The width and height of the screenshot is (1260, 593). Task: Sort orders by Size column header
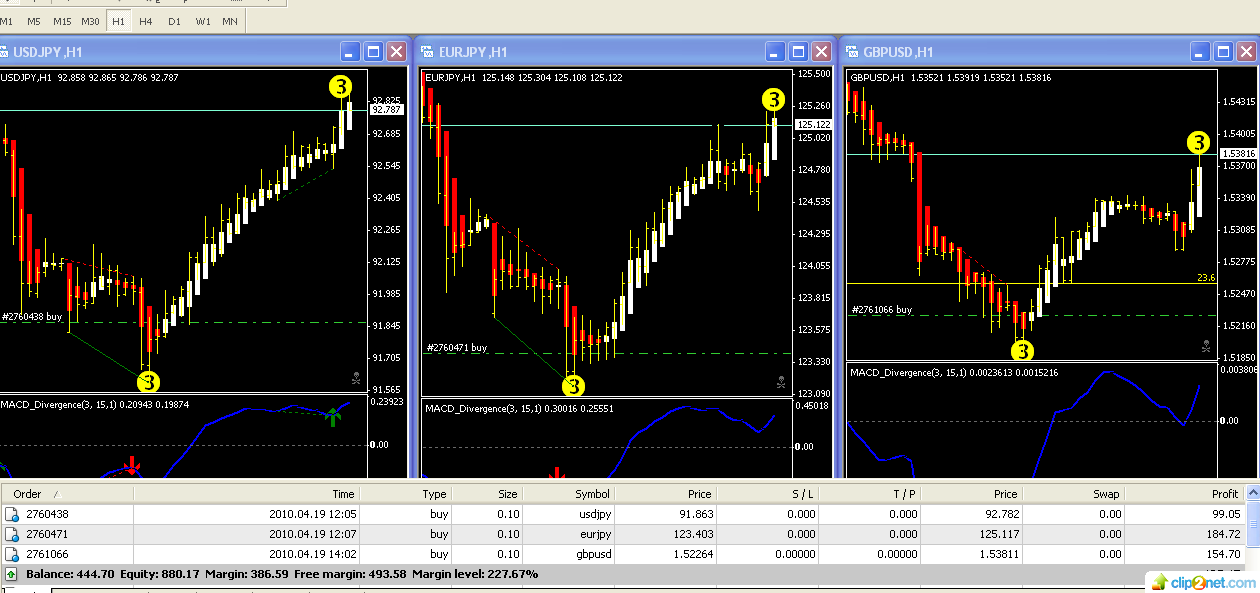tap(488, 494)
